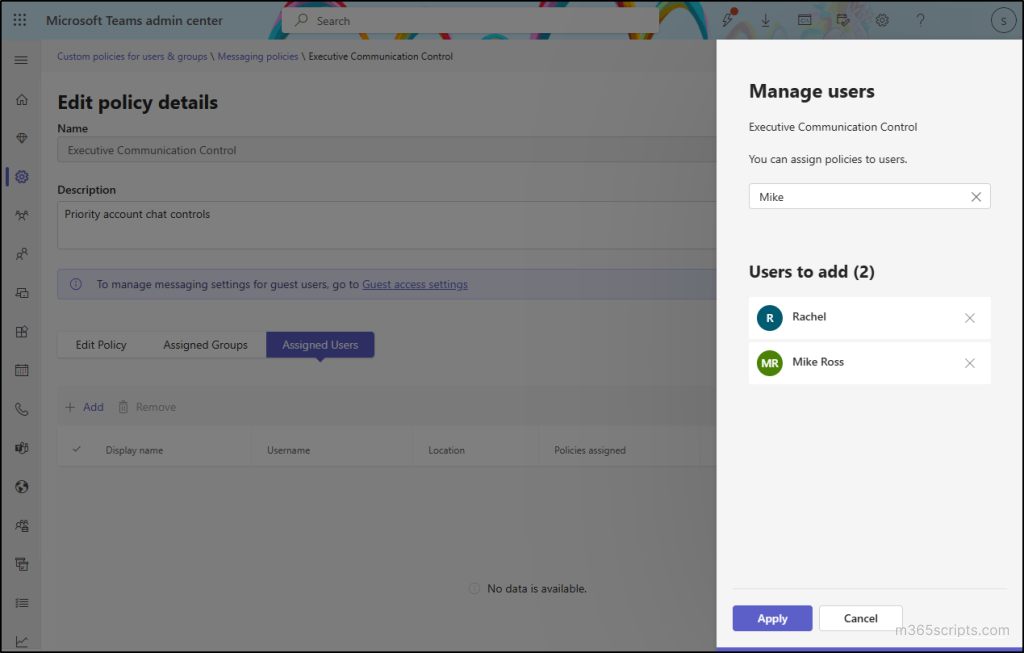Remove Rachel from users to add
1024x653 pixels.
(970, 318)
